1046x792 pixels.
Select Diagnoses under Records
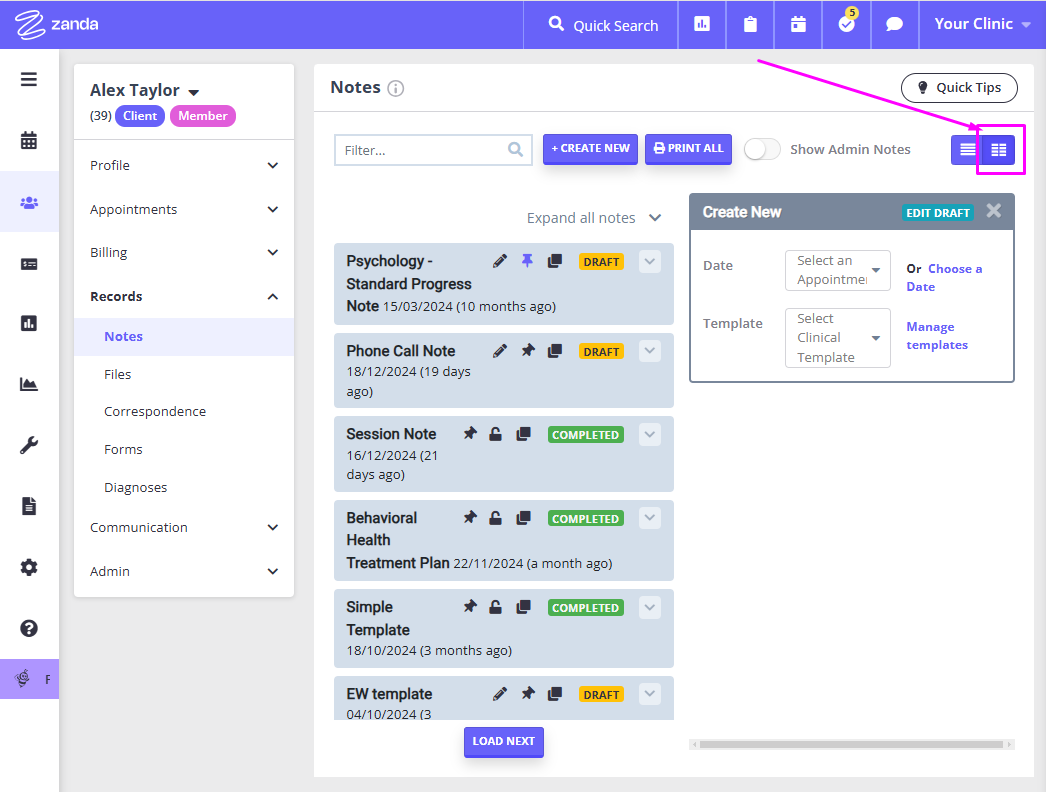[136, 487]
